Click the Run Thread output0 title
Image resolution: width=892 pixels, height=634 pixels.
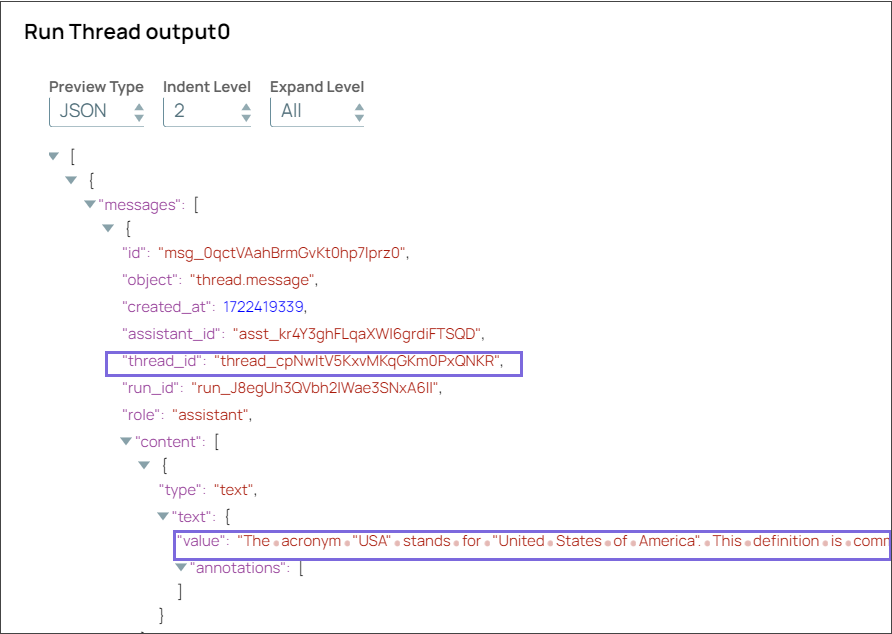point(128,32)
